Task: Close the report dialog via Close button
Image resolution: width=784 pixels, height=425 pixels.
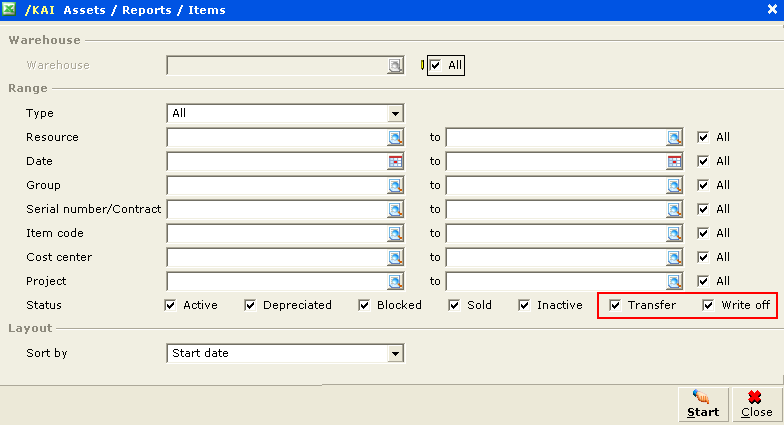Action: (756, 404)
